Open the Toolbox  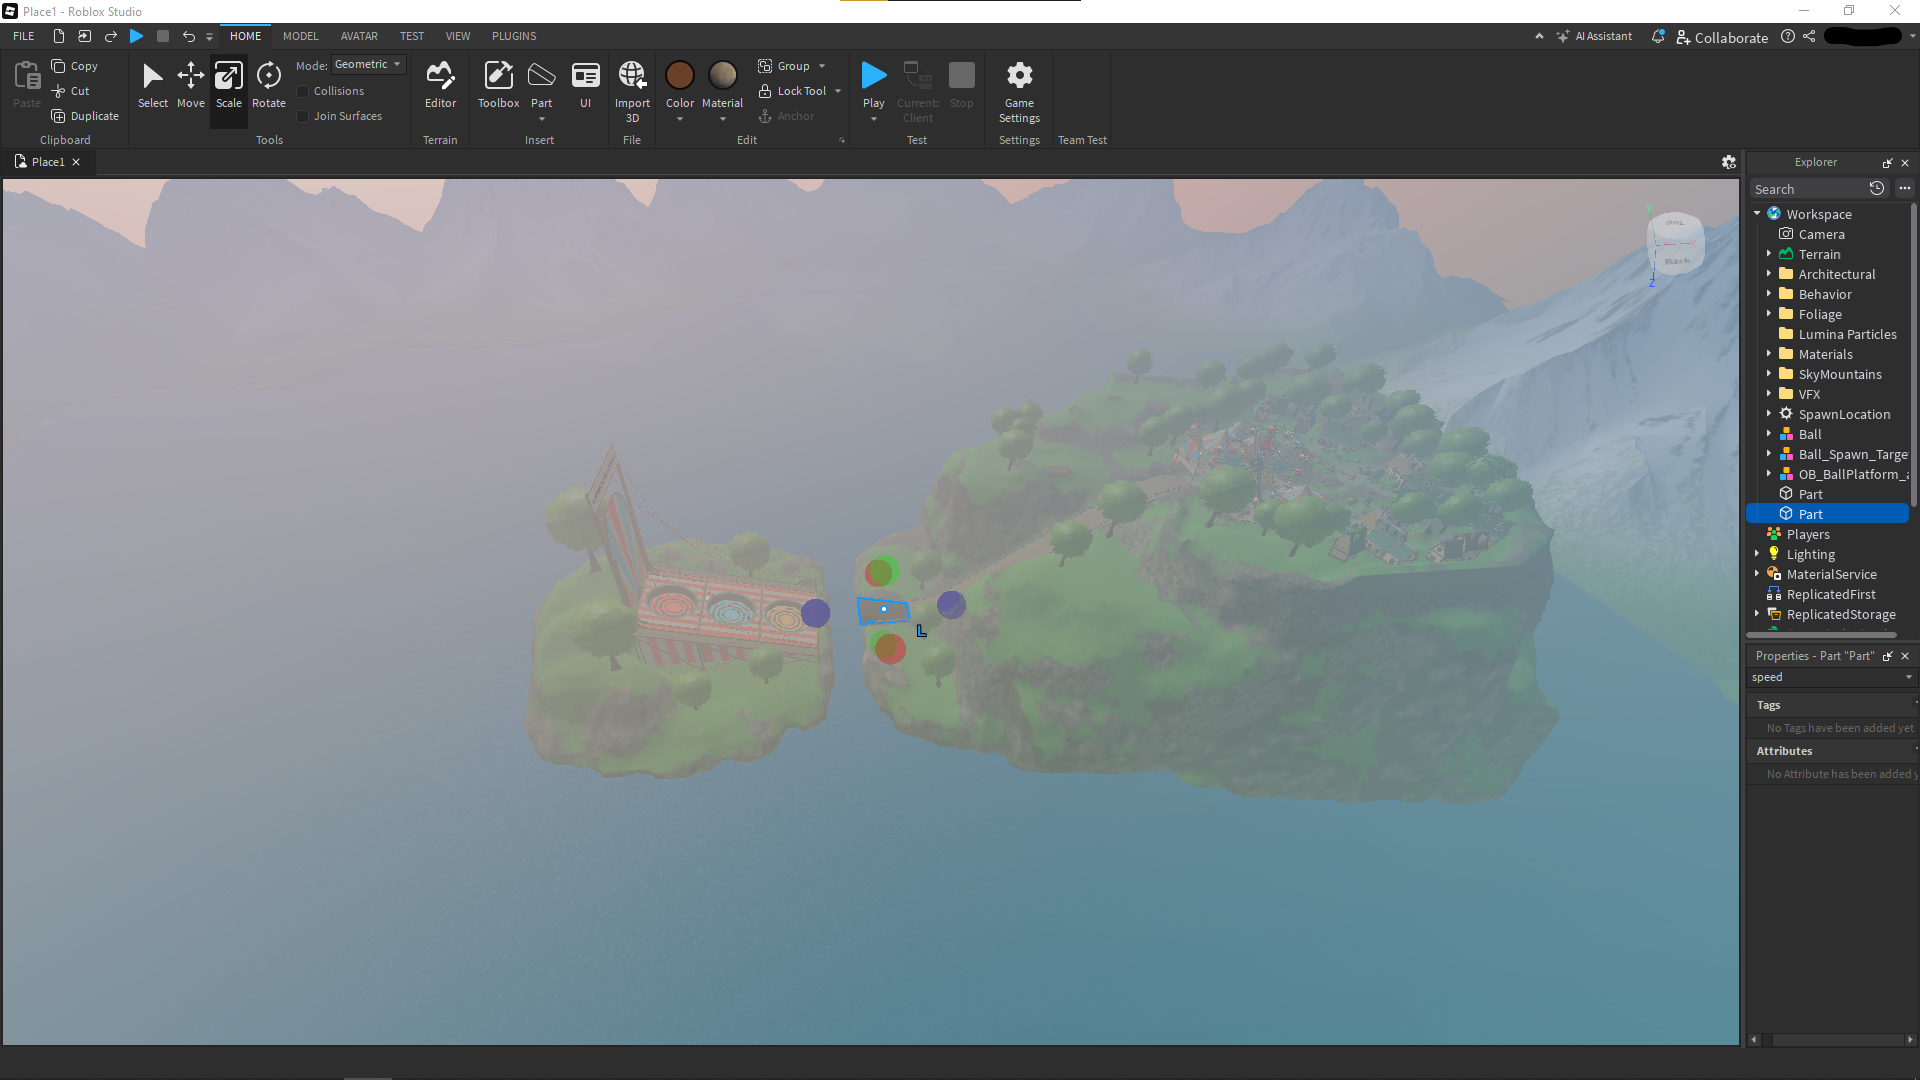pos(498,85)
